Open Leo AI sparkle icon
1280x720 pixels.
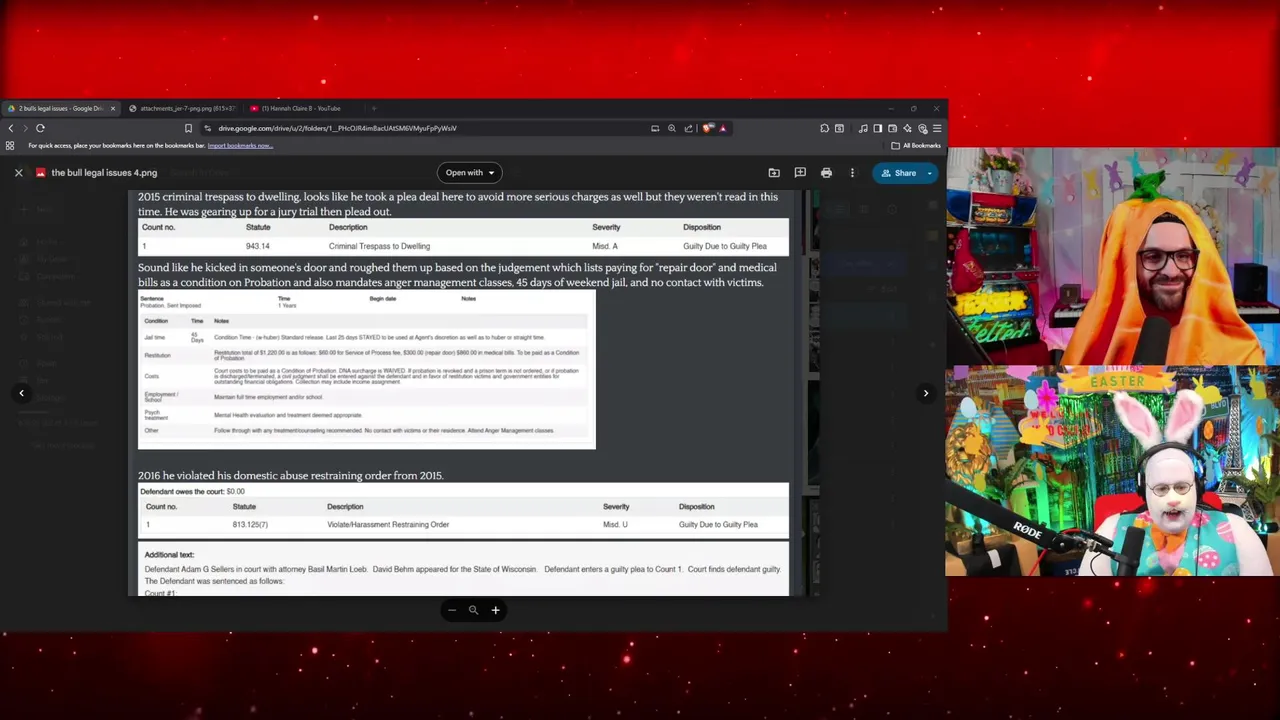(x=907, y=128)
